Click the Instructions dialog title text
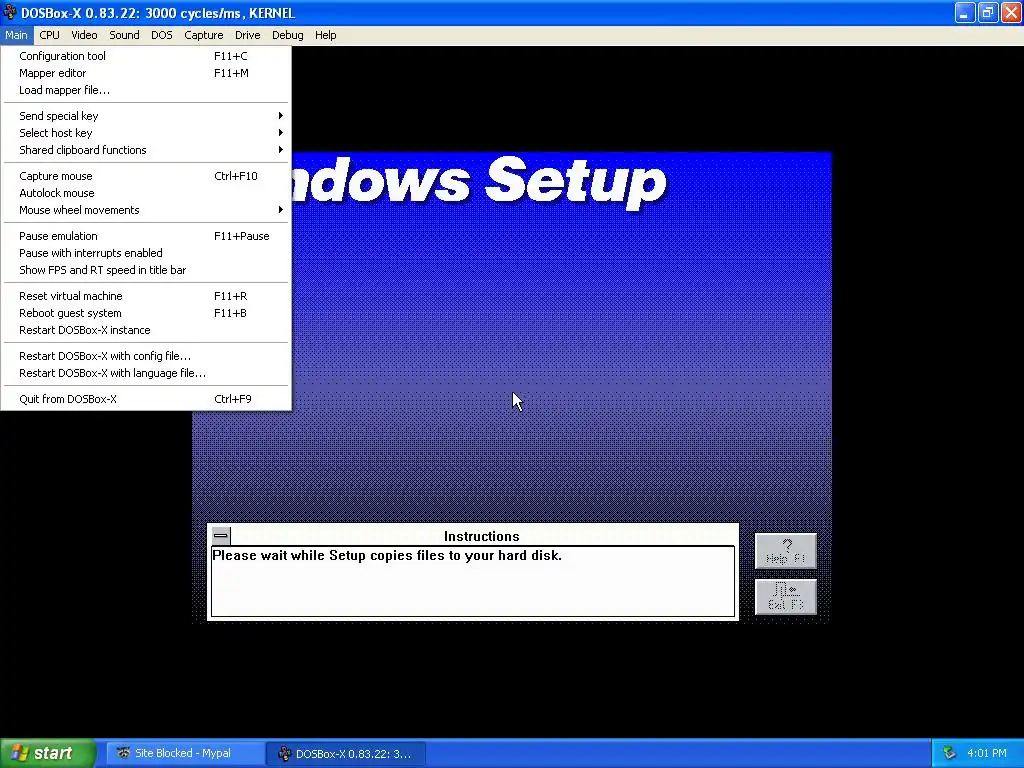Image resolution: width=1024 pixels, height=768 pixels. (482, 536)
